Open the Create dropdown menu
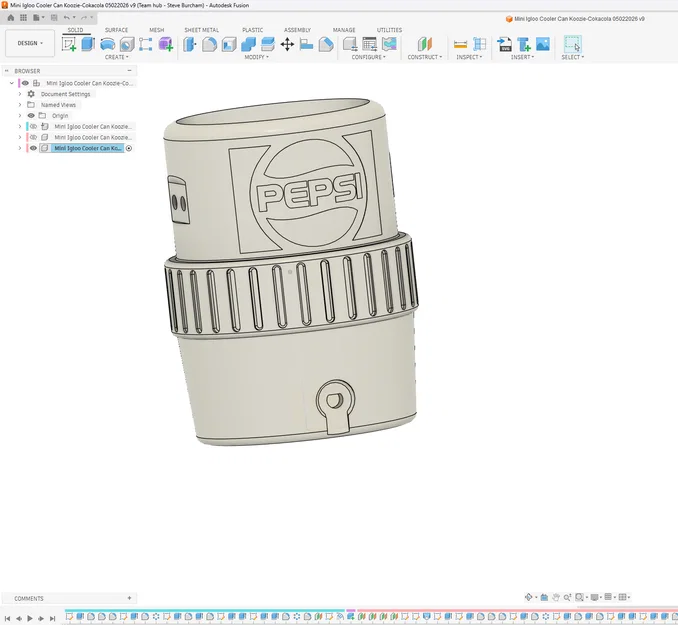678x625 pixels. tap(117, 57)
